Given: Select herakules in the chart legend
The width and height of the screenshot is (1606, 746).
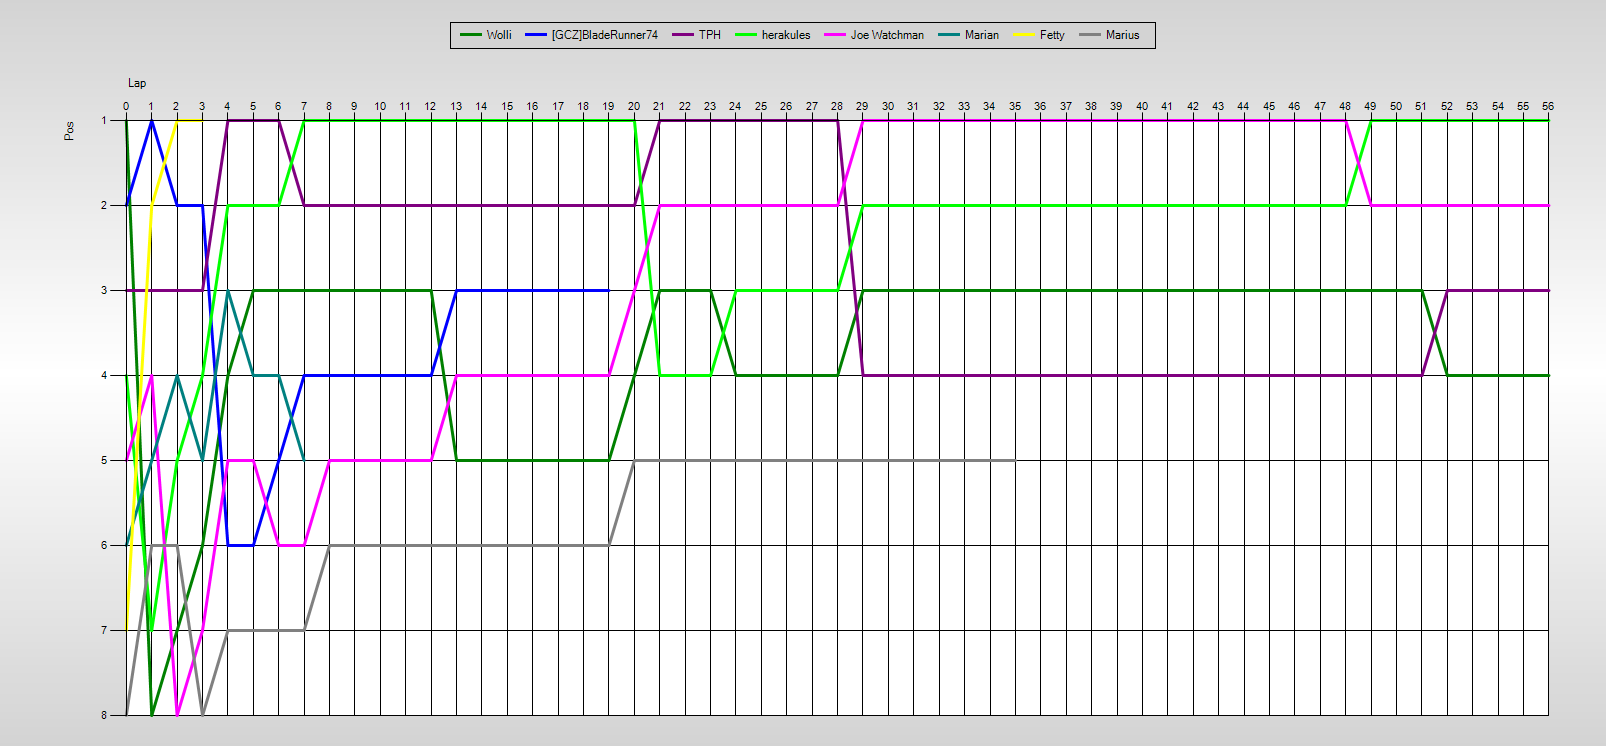Looking at the screenshot, I should click(x=785, y=35).
